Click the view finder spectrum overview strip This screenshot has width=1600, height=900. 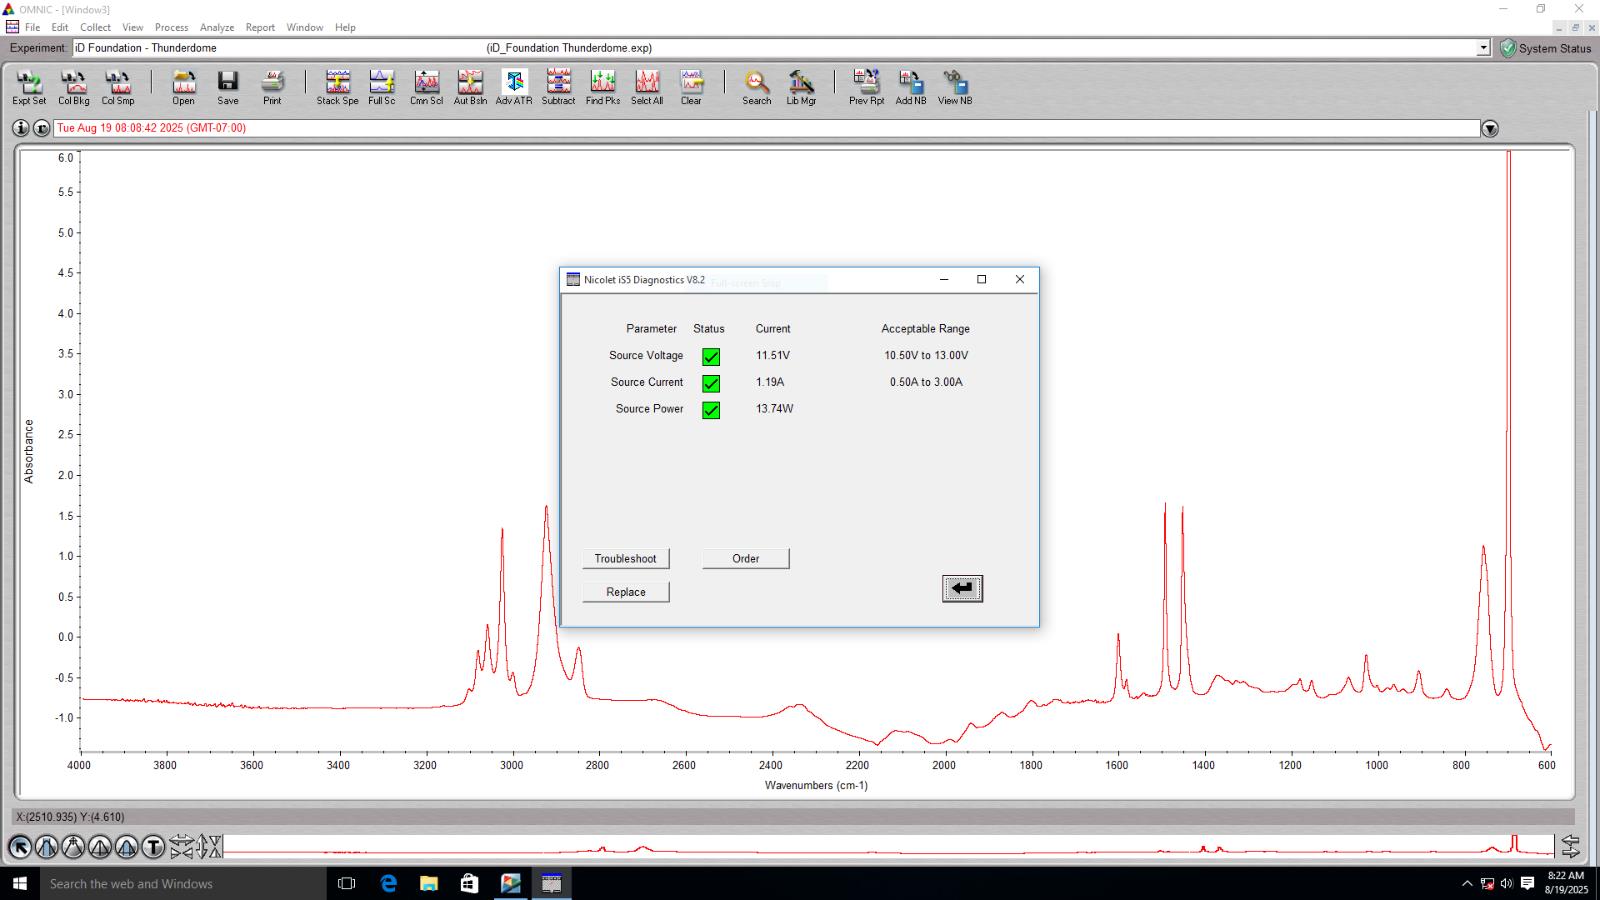pyautogui.click(x=889, y=847)
